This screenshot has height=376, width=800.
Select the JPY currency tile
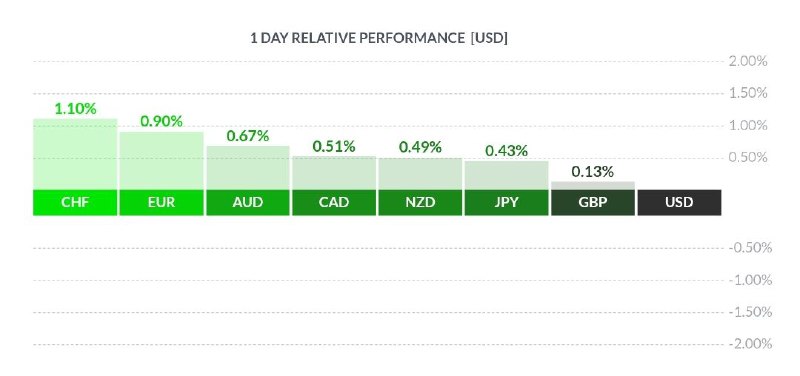point(507,203)
